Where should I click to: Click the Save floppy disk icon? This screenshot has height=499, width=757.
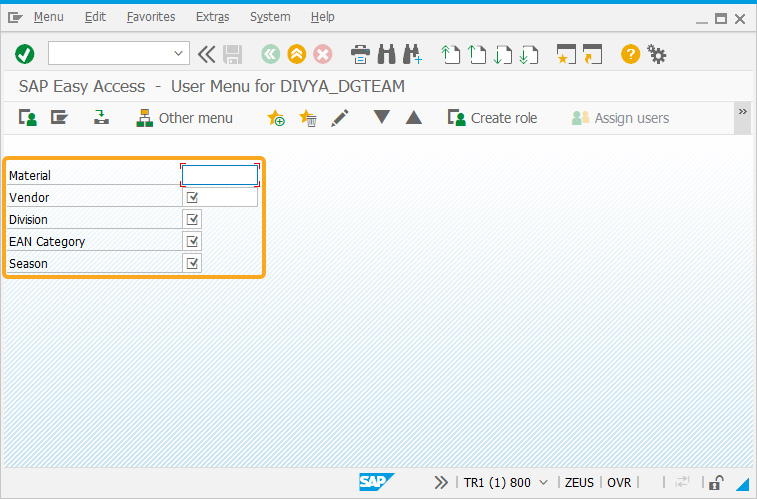coord(232,55)
